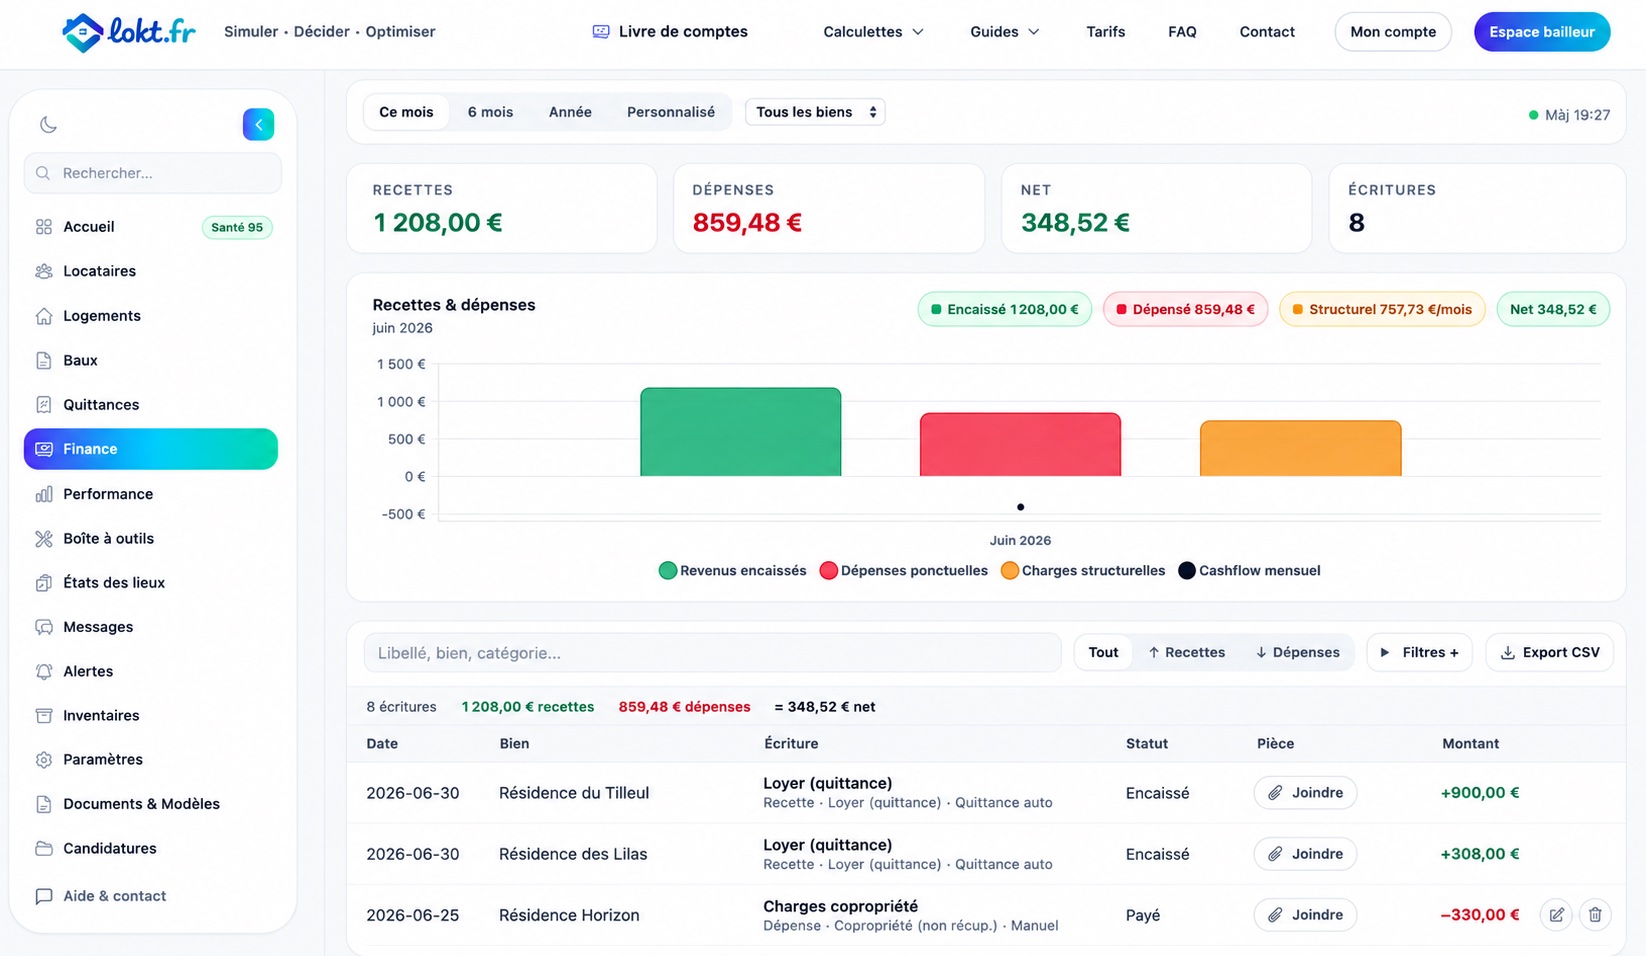Attach document for Résidence du Tilleul
Viewport: 1646px width, 956px height.
pos(1305,793)
